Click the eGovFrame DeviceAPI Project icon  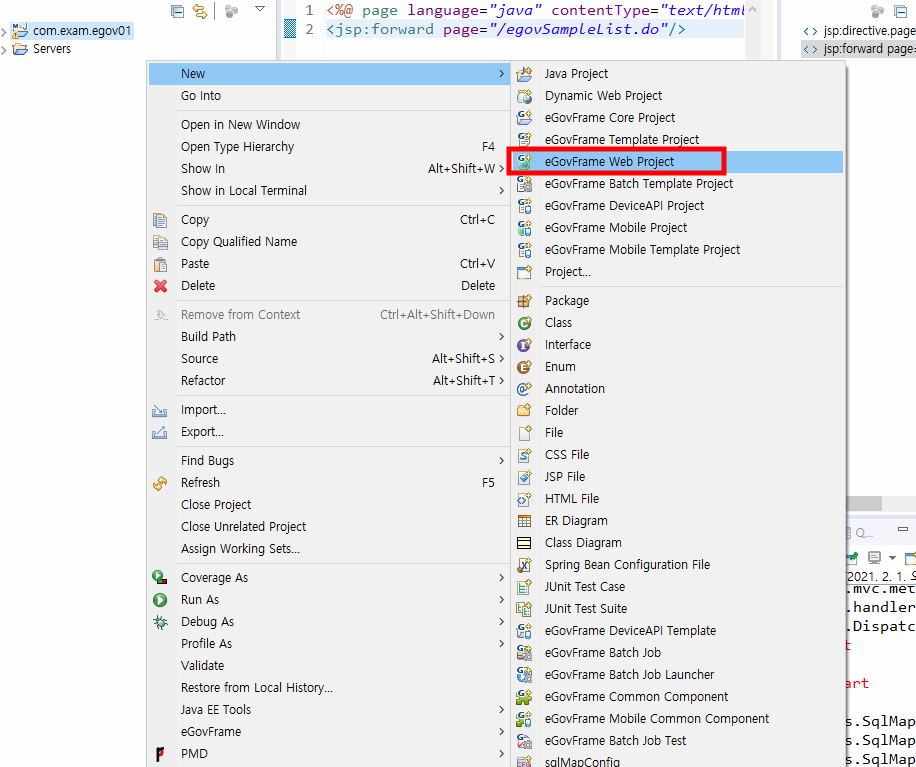[x=525, y=206]
